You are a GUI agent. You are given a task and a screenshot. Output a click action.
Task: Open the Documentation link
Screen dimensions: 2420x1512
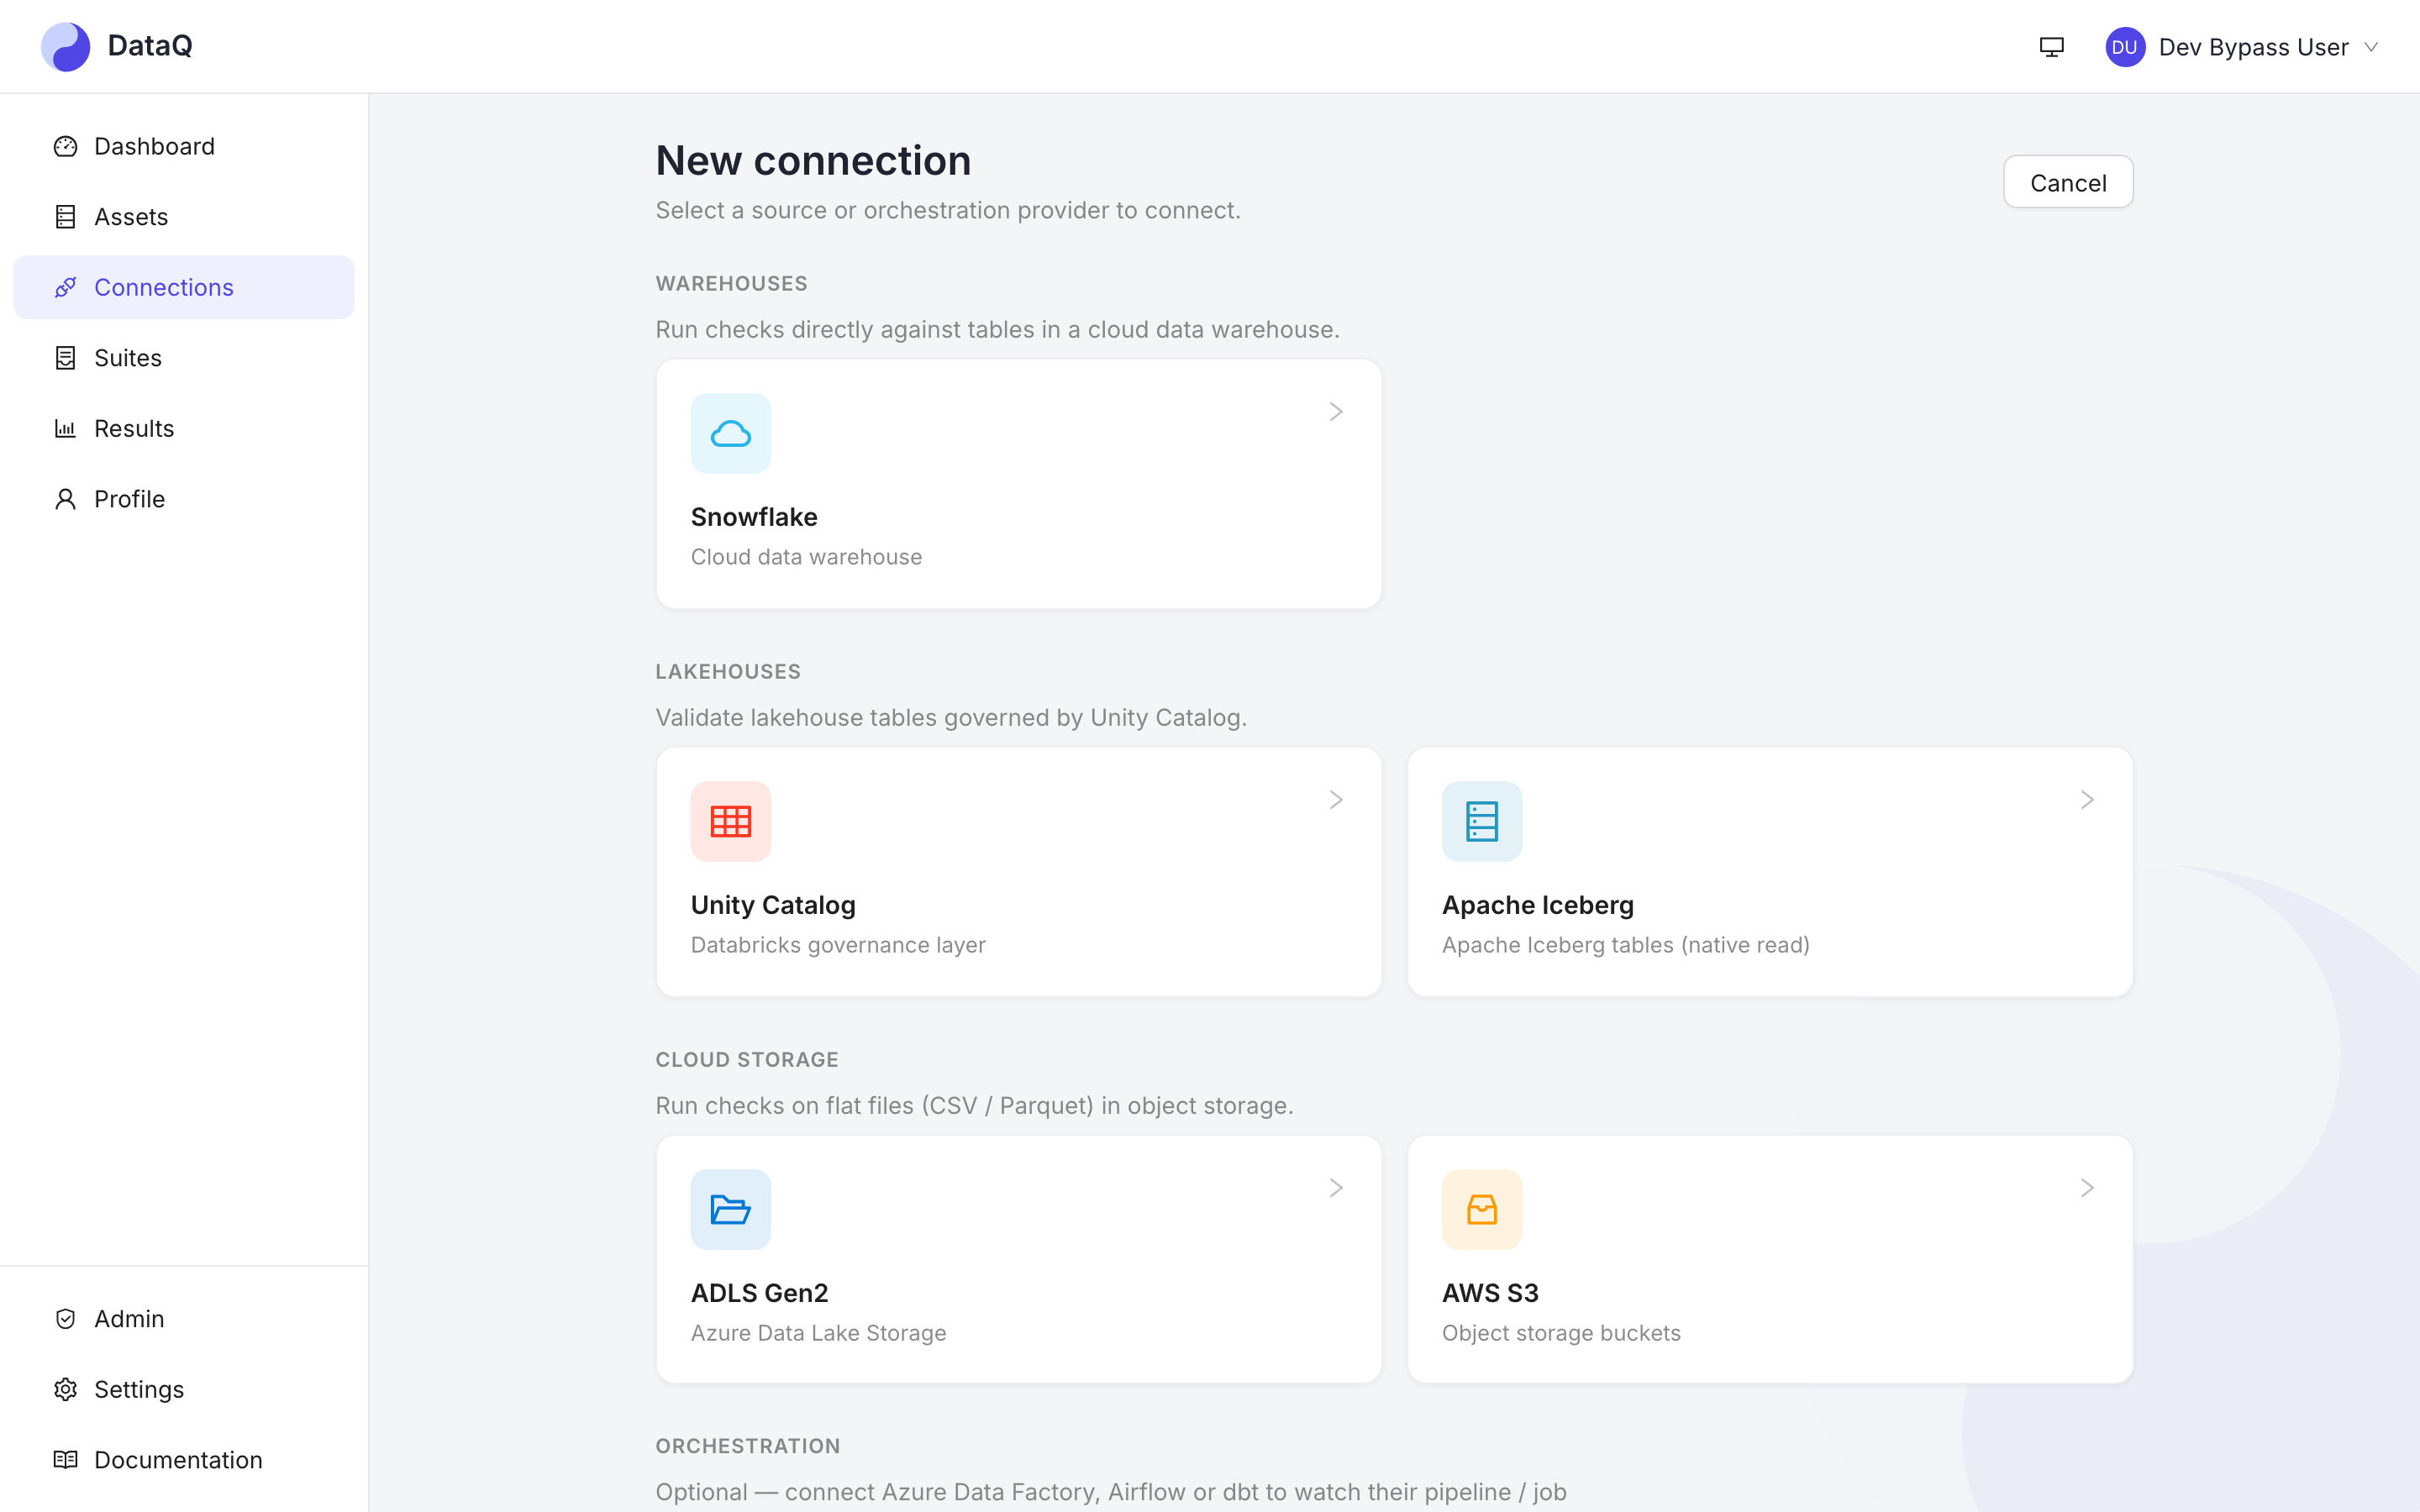coord(184,1460)
